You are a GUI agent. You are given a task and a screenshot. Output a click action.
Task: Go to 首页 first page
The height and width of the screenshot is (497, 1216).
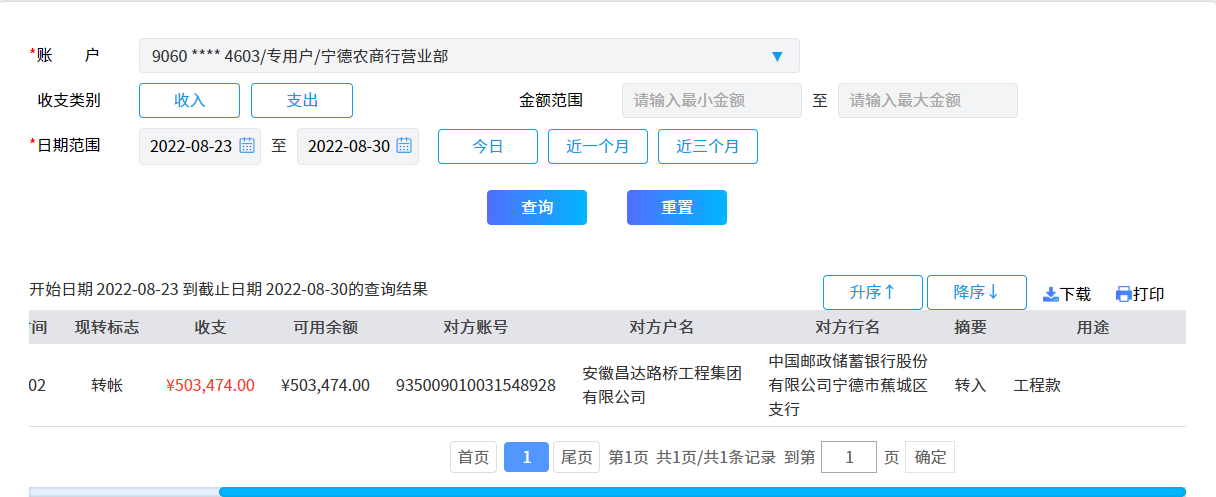tap(473, 457)
